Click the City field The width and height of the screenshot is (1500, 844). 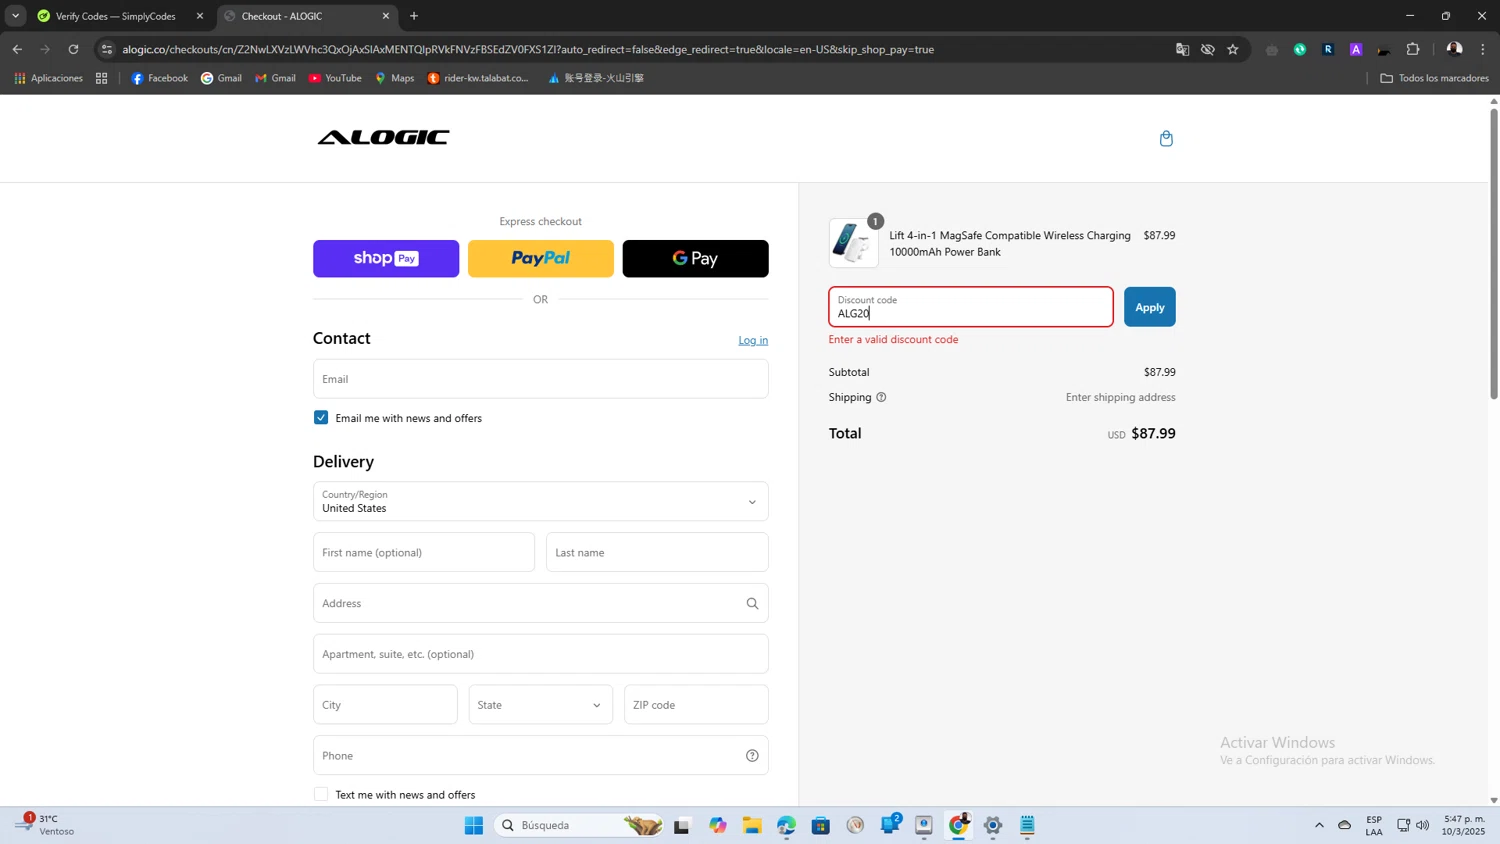click(x=385, y=705)
